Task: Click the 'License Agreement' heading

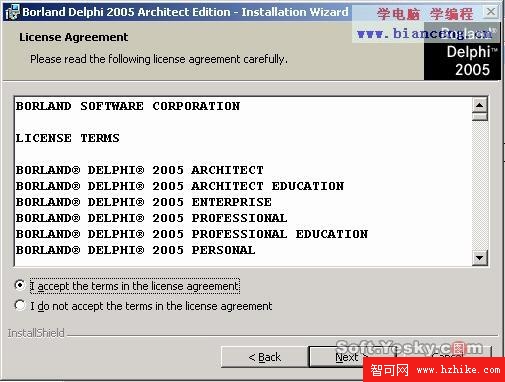Action: click(x=73, y=37)
